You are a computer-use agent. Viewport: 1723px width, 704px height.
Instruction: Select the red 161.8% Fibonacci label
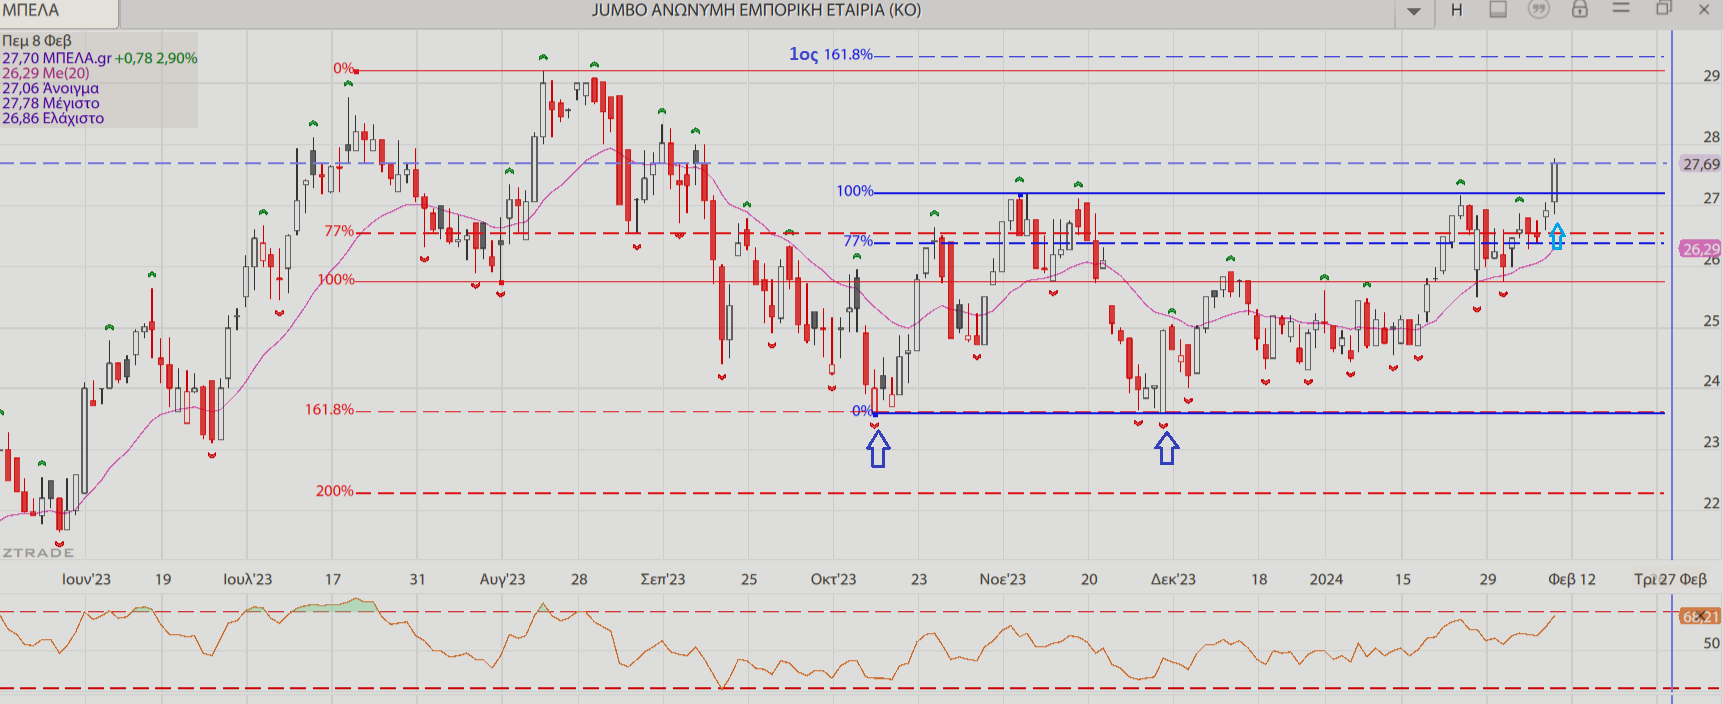(329, 410)
